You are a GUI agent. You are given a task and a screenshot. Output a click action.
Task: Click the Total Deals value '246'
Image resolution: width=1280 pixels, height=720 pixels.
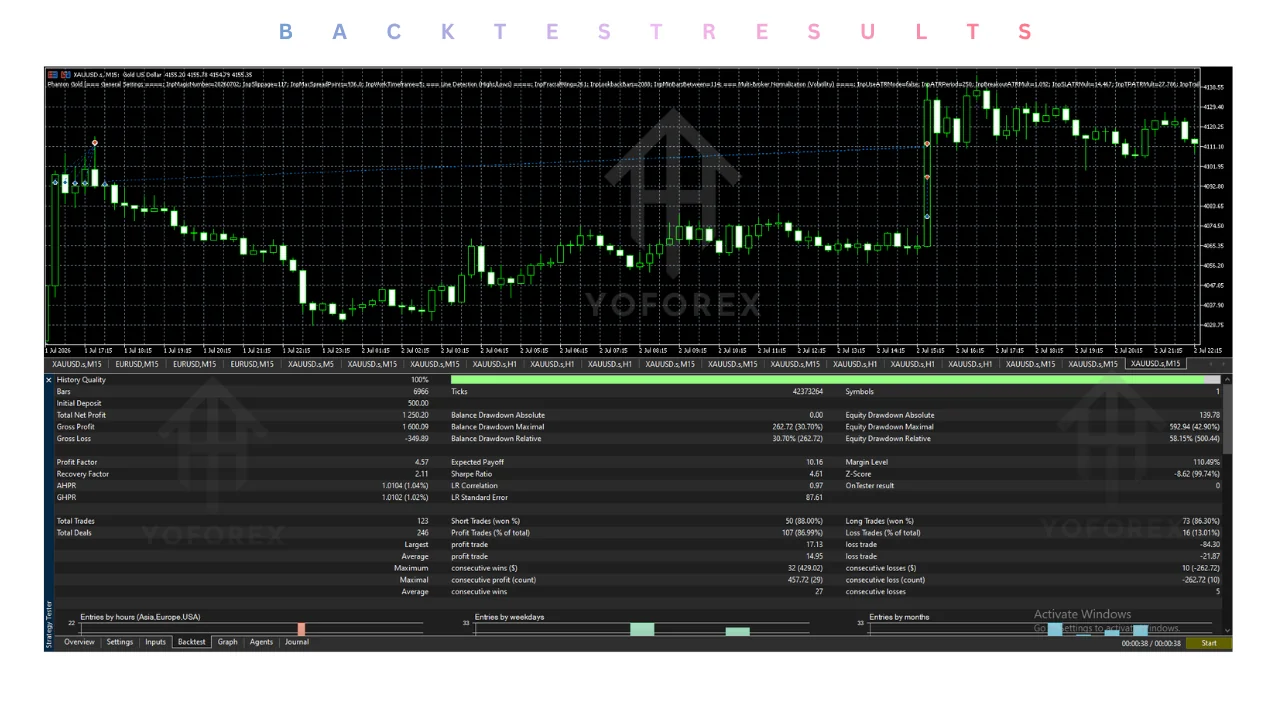point(423,533)
